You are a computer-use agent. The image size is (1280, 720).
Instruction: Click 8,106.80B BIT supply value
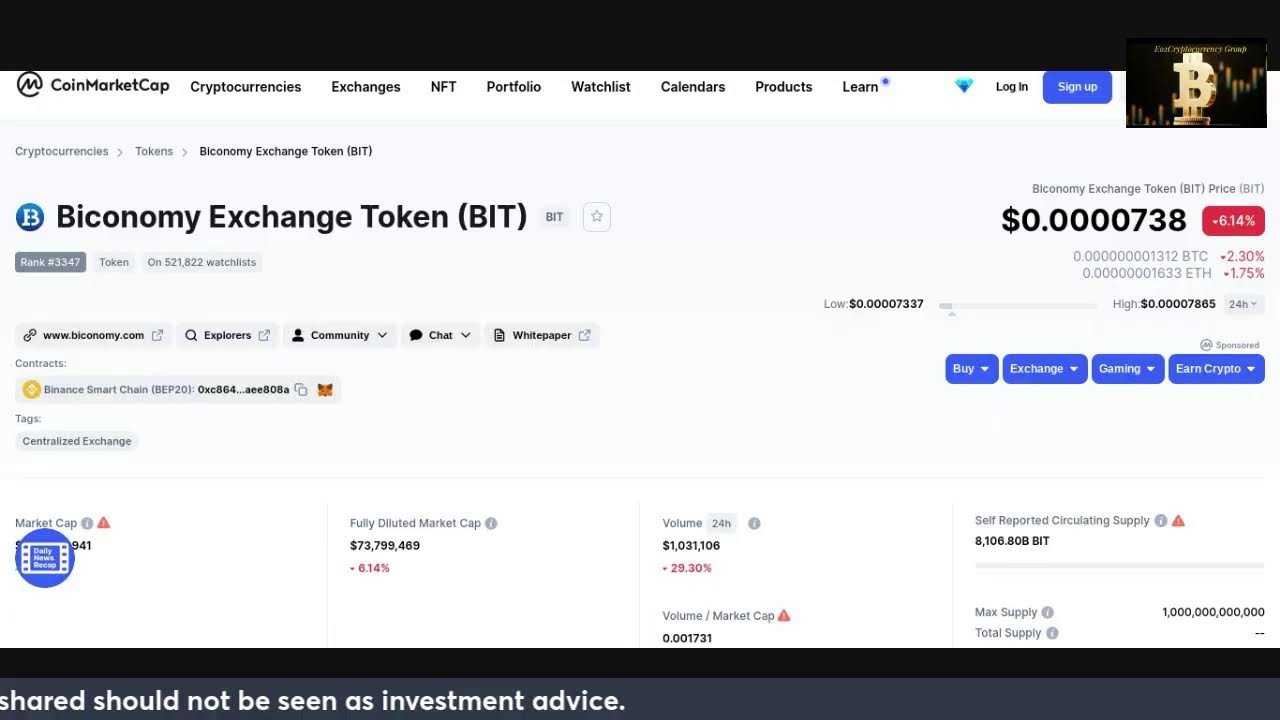[x=1012, y=541]
